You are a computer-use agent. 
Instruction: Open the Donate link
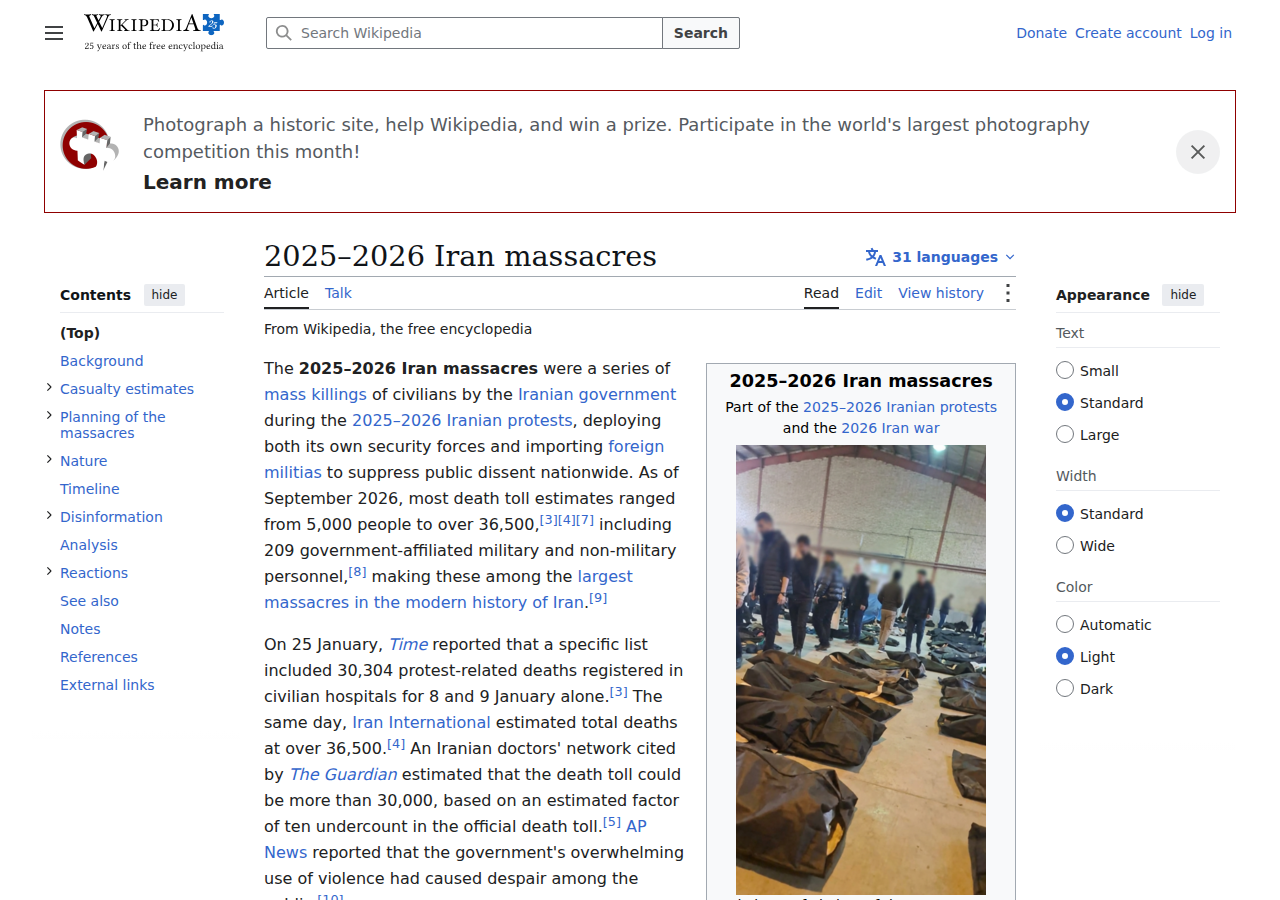1041,33
